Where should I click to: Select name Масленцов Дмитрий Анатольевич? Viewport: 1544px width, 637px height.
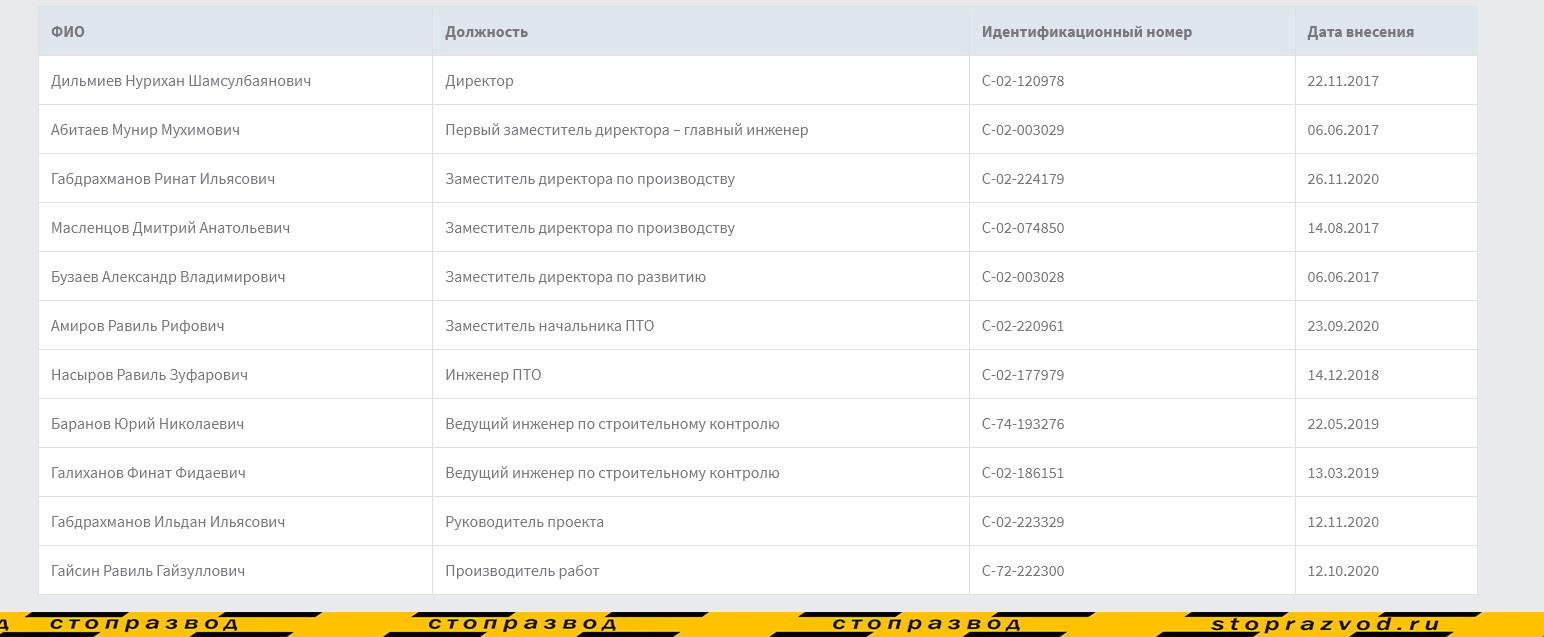pos(170,228)
